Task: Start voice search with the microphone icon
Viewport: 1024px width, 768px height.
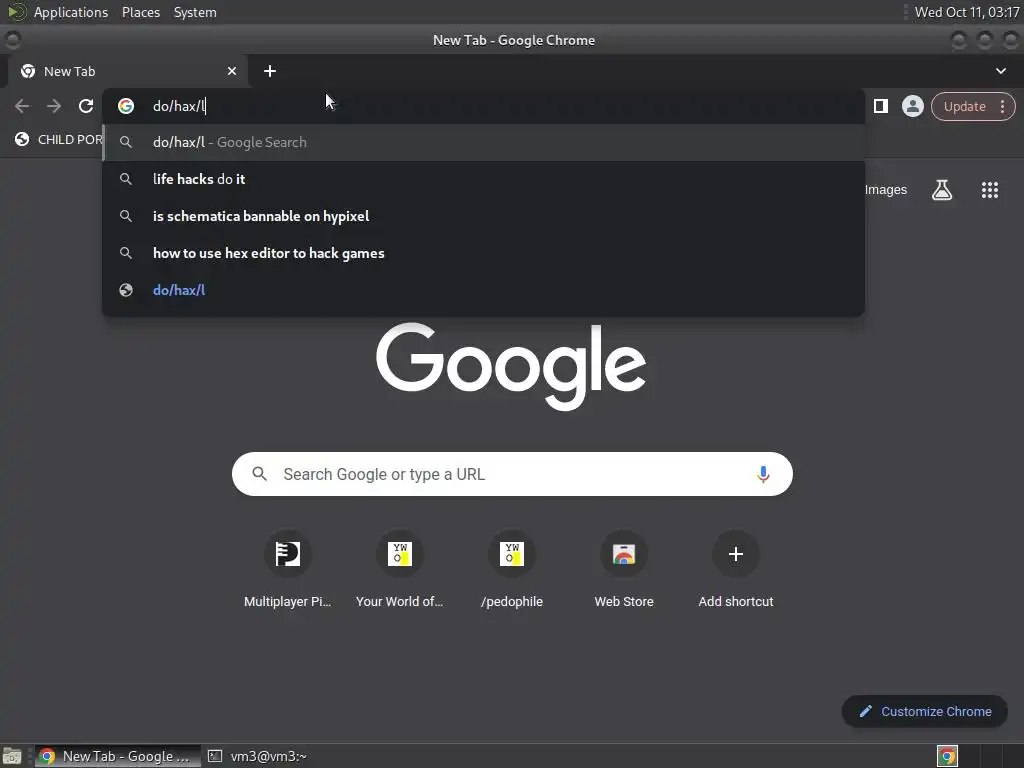Action: coord(763,474)
